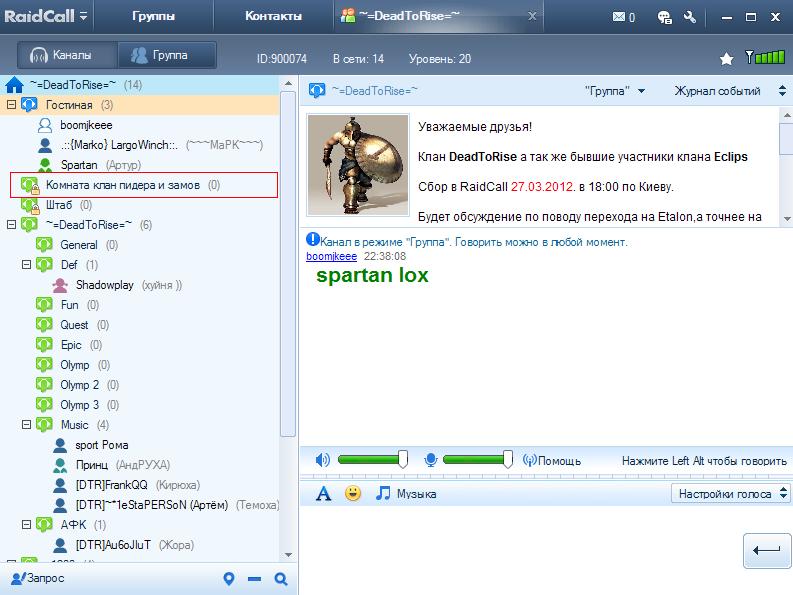Click the Olymp 2 channel icon
Viewport: 793px width, 595px height.
44,385
